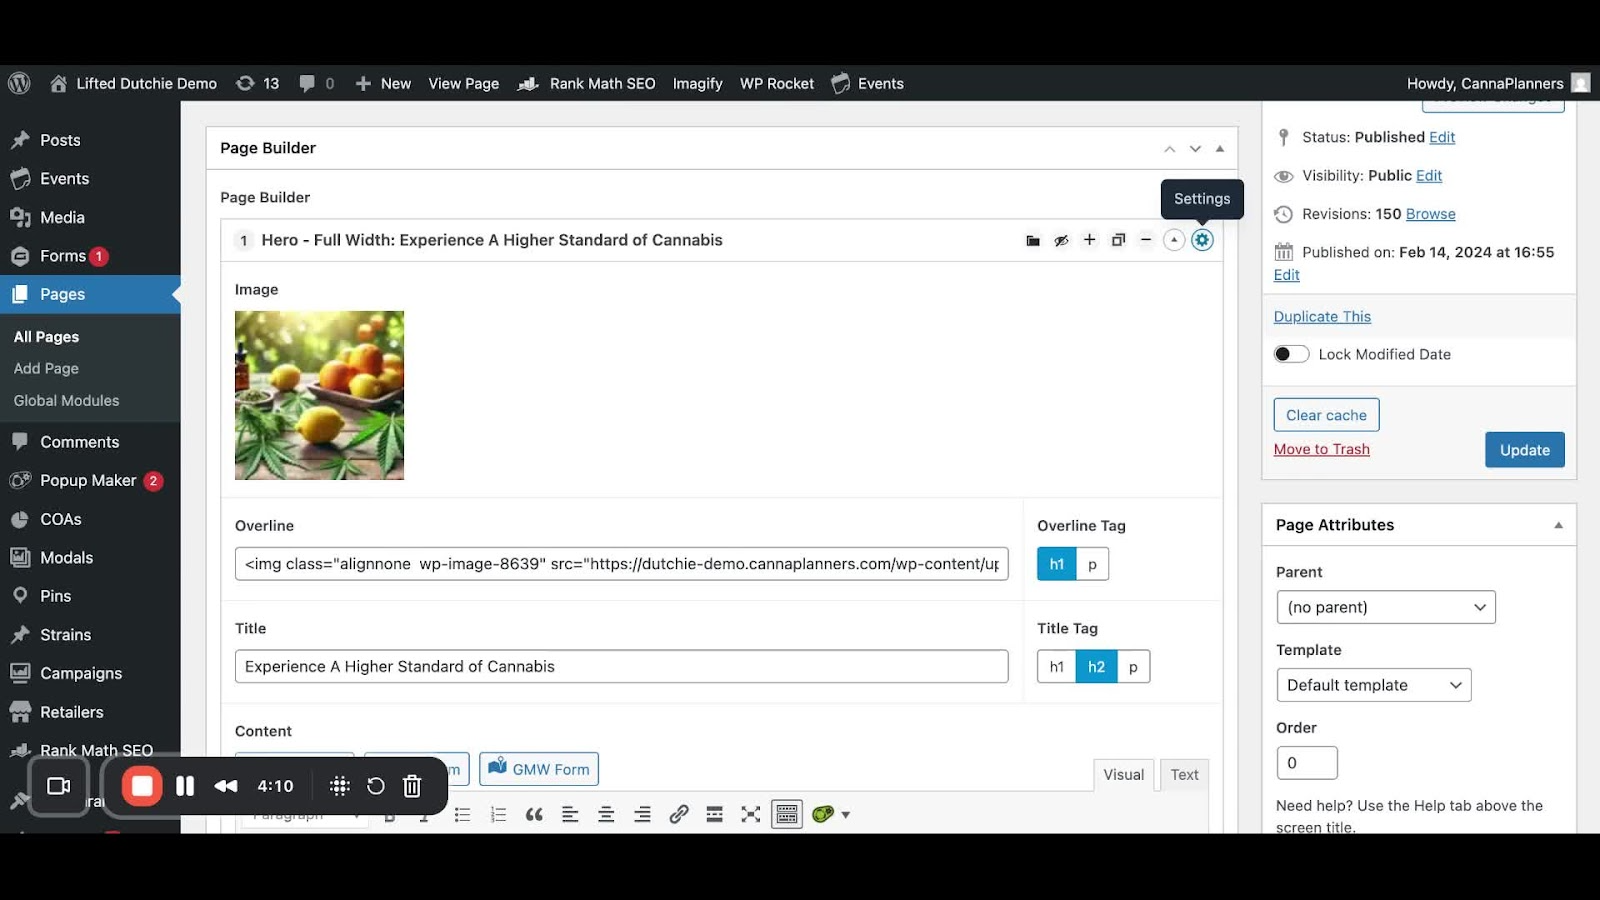
Task: Open Imagify in admin bar
Action: click(x=697, y=83)
